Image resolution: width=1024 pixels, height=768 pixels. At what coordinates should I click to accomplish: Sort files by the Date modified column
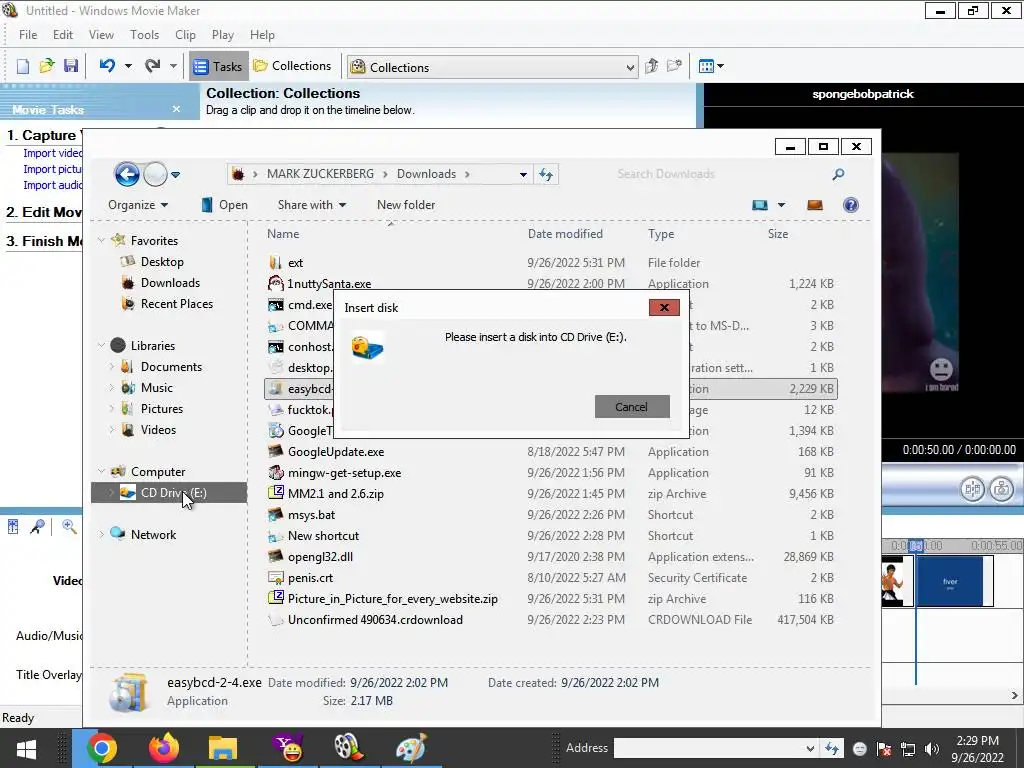(x=565, y=234)
